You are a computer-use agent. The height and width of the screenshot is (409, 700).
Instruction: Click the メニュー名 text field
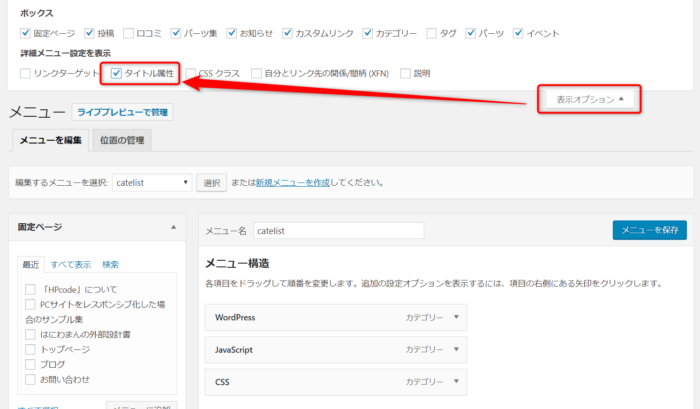click(x=338, y=230)
